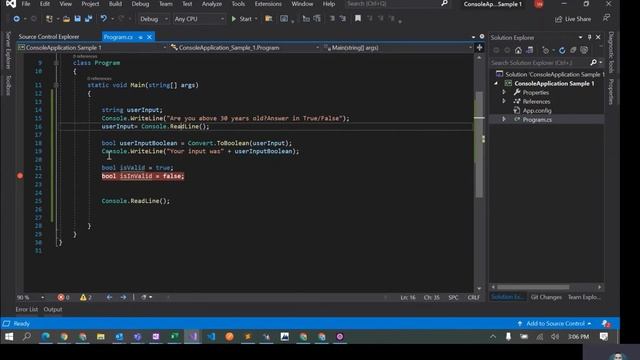Screen dimensions: 640x360
Task: Click the Pending Changes Filter icon
Action: click(x=546, y=50)
